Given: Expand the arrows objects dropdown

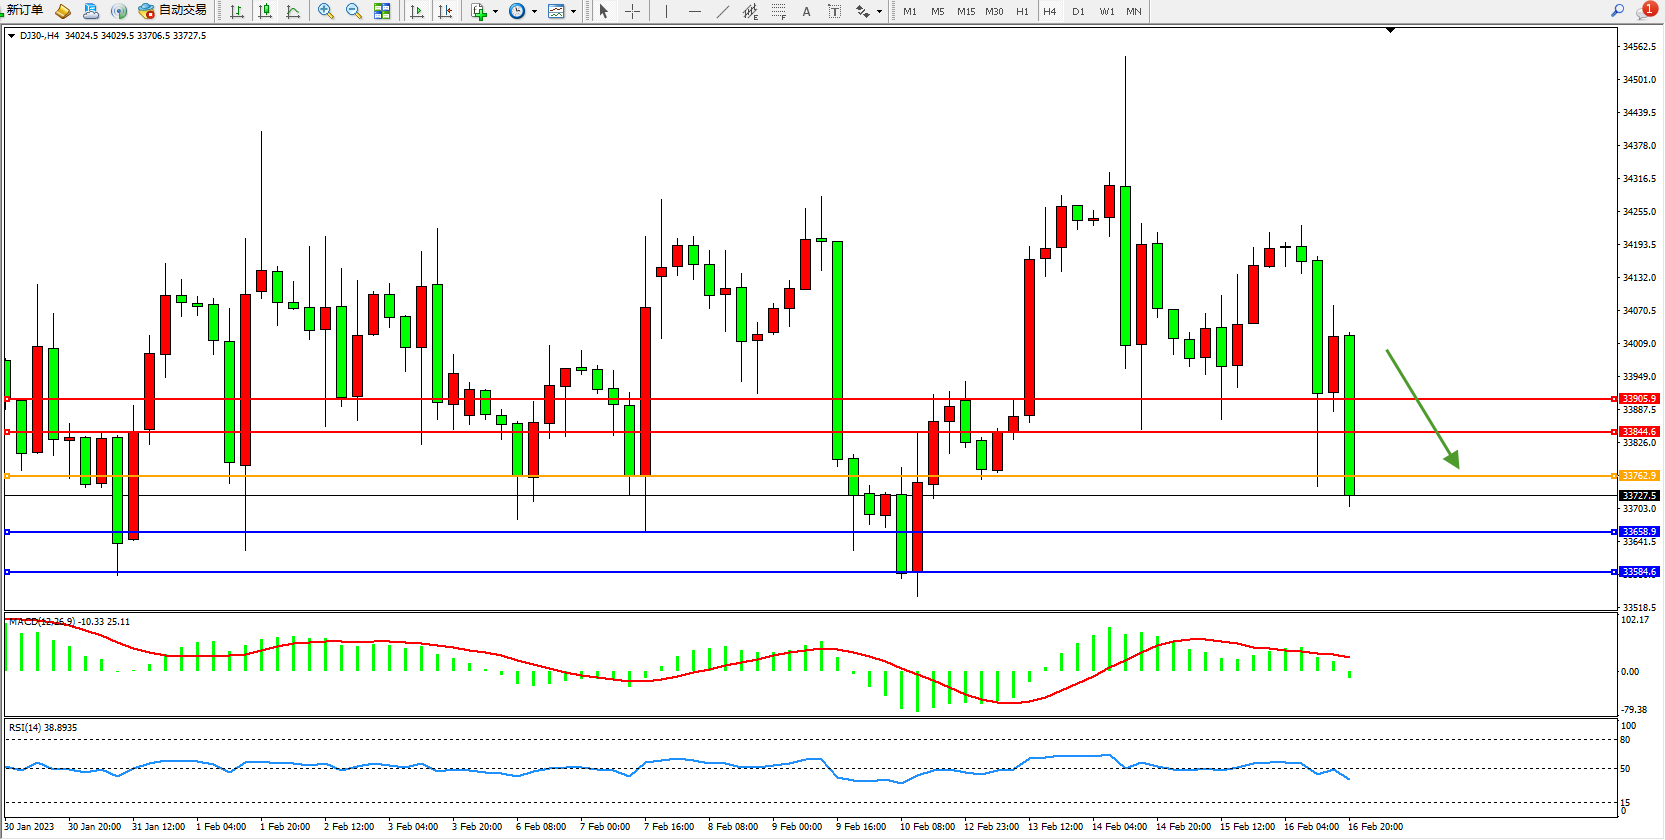Looking at the screenshot, I should (879, 12).
